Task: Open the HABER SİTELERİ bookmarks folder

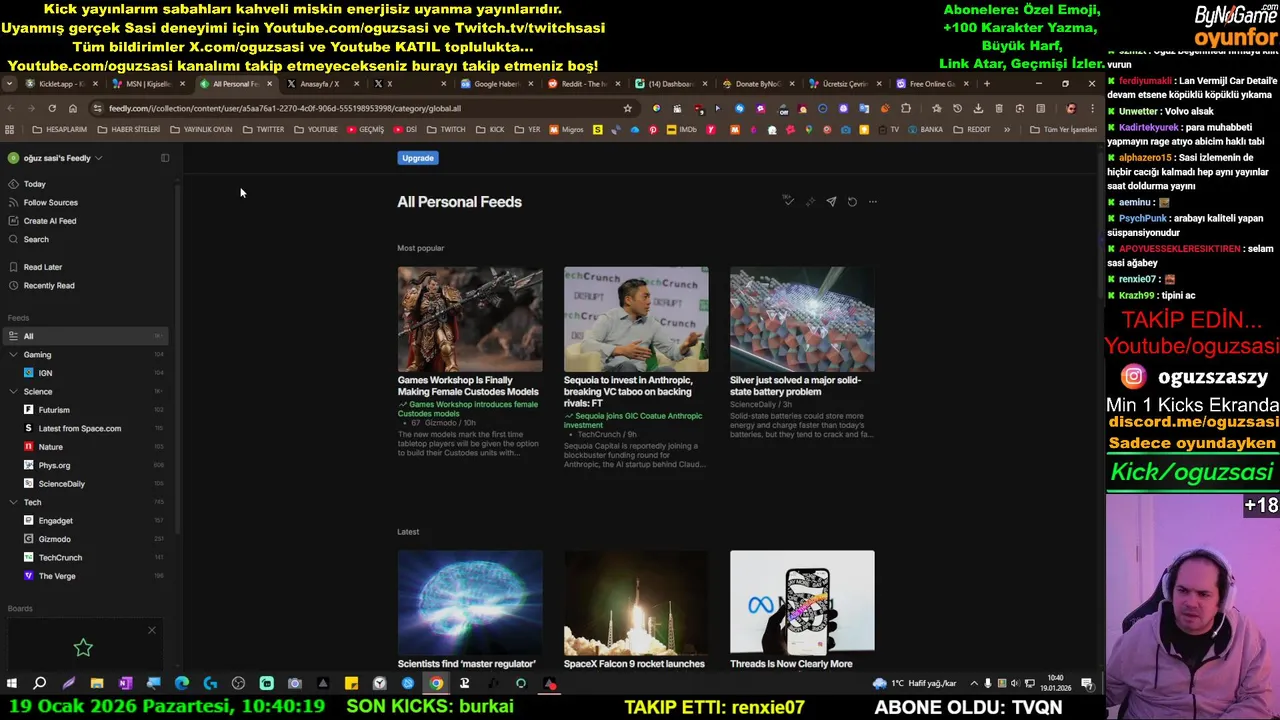Action: point(128,130)
